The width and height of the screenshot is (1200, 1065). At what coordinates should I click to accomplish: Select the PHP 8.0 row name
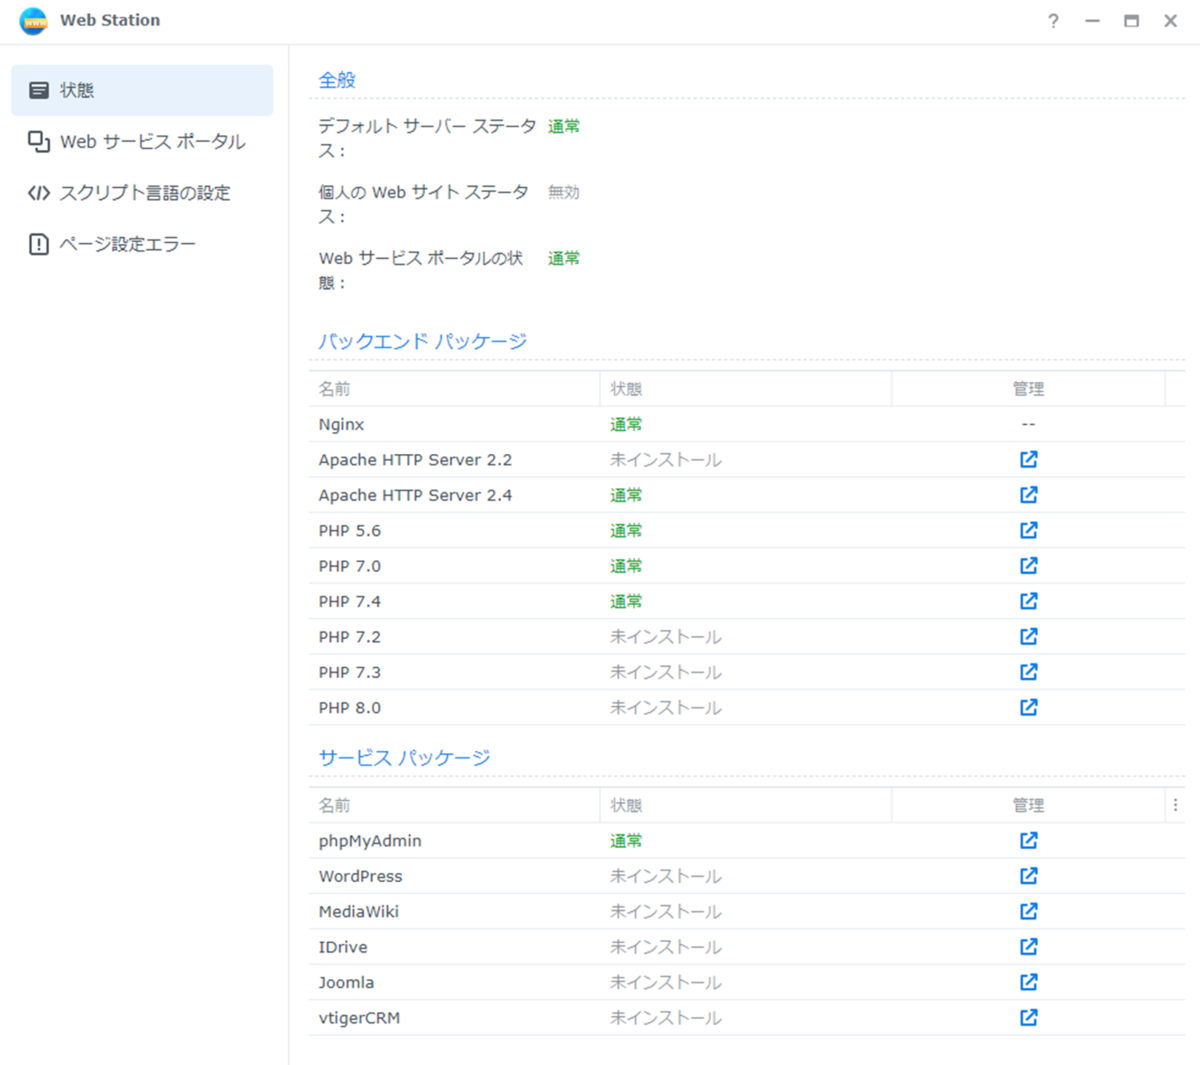tap(349, 707)
